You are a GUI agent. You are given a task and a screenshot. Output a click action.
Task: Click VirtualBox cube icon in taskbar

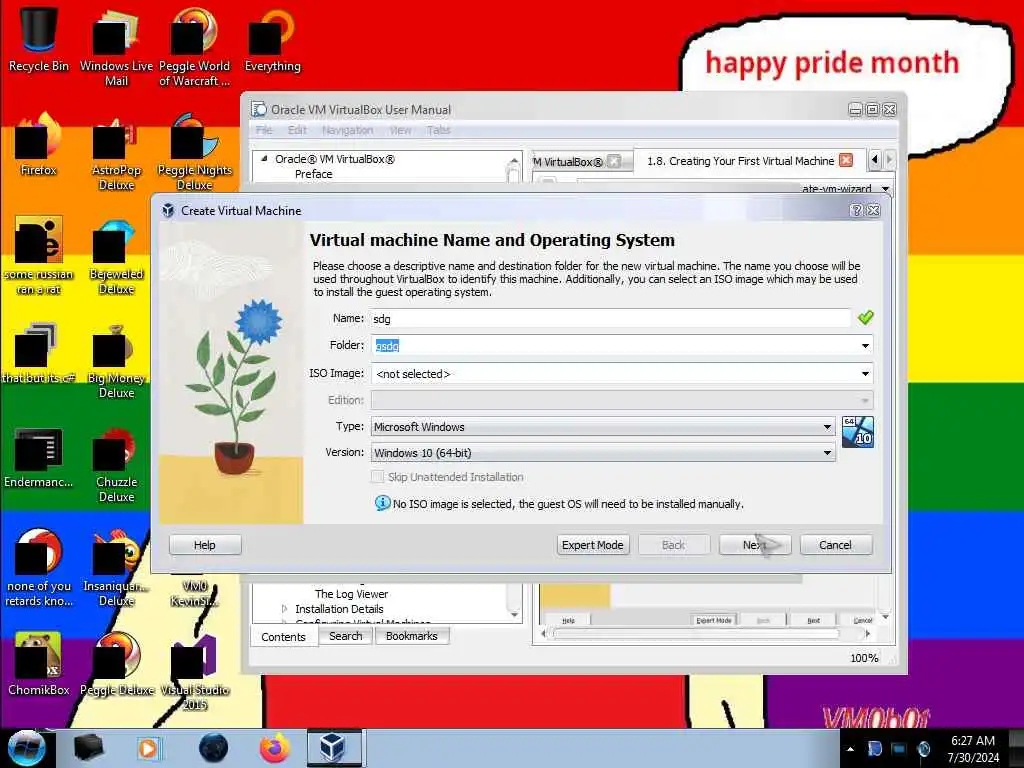[334, 748]
